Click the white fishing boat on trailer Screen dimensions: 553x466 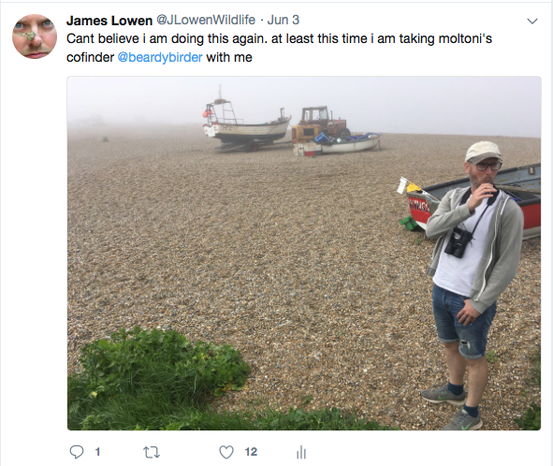246,122
